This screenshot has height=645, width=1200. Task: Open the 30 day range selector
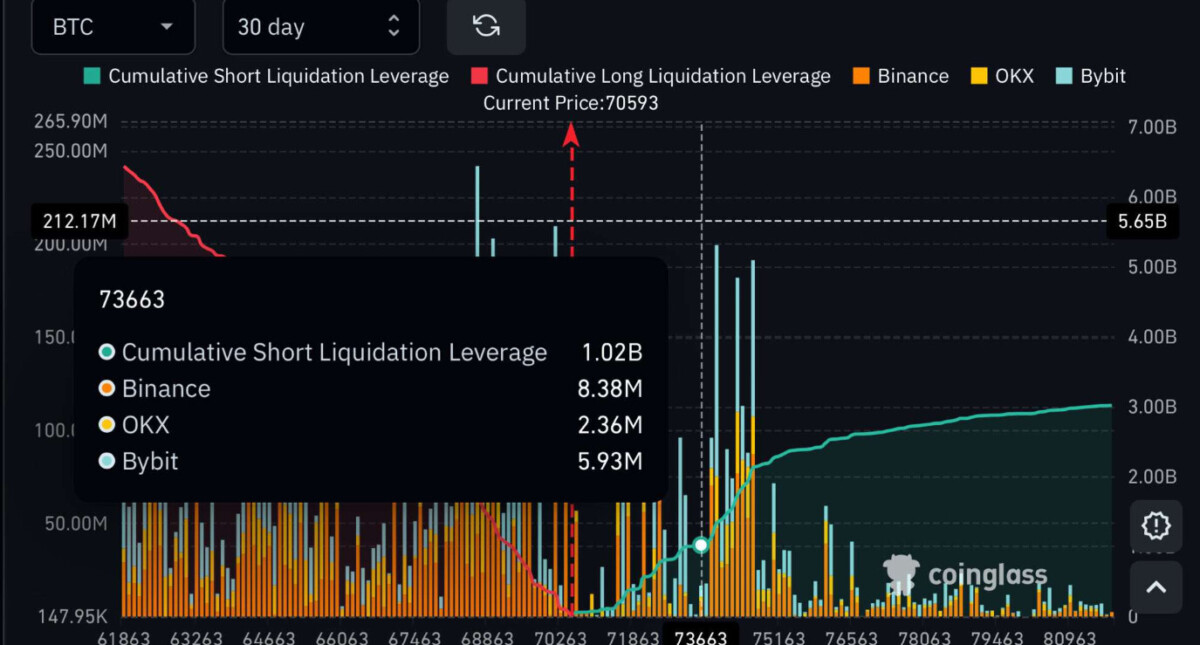[321, 27]
